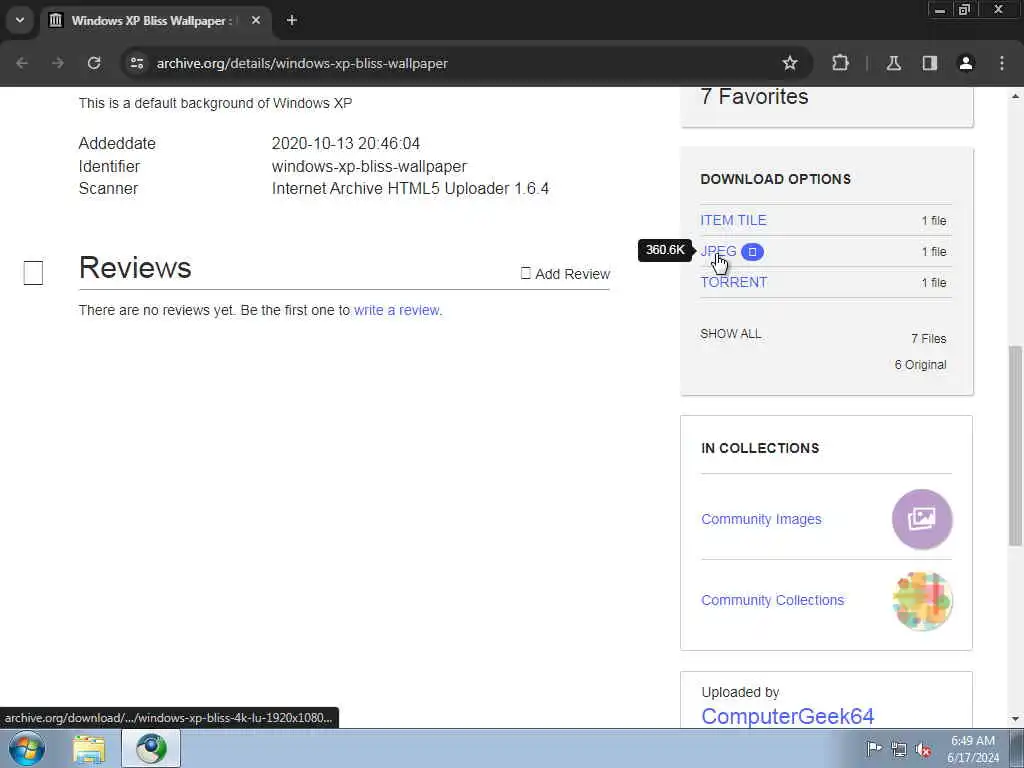Click the scrollbar up arrow

1016,96
